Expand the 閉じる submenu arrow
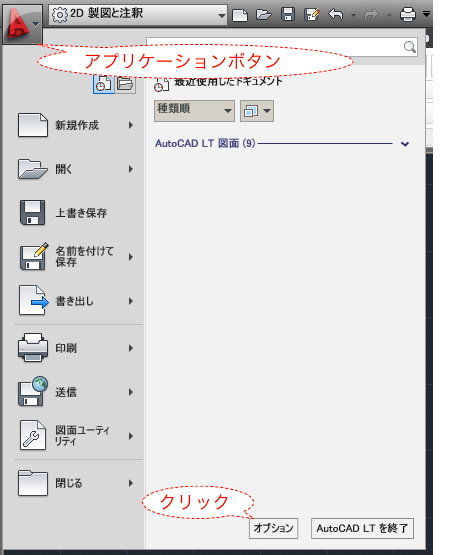 (x=131, y=483)
